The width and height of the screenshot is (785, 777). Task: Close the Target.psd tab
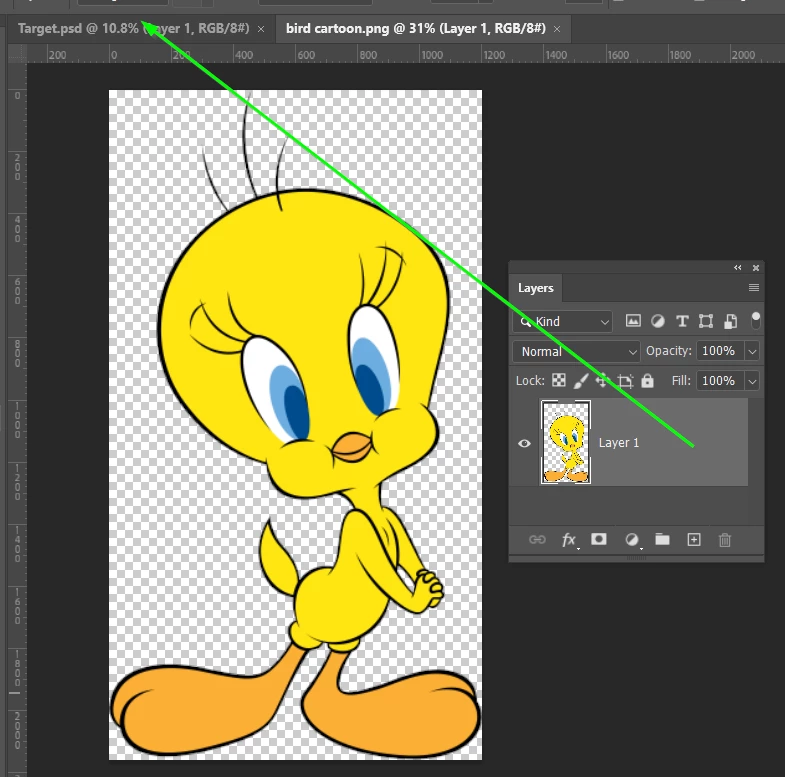(261, 30)
